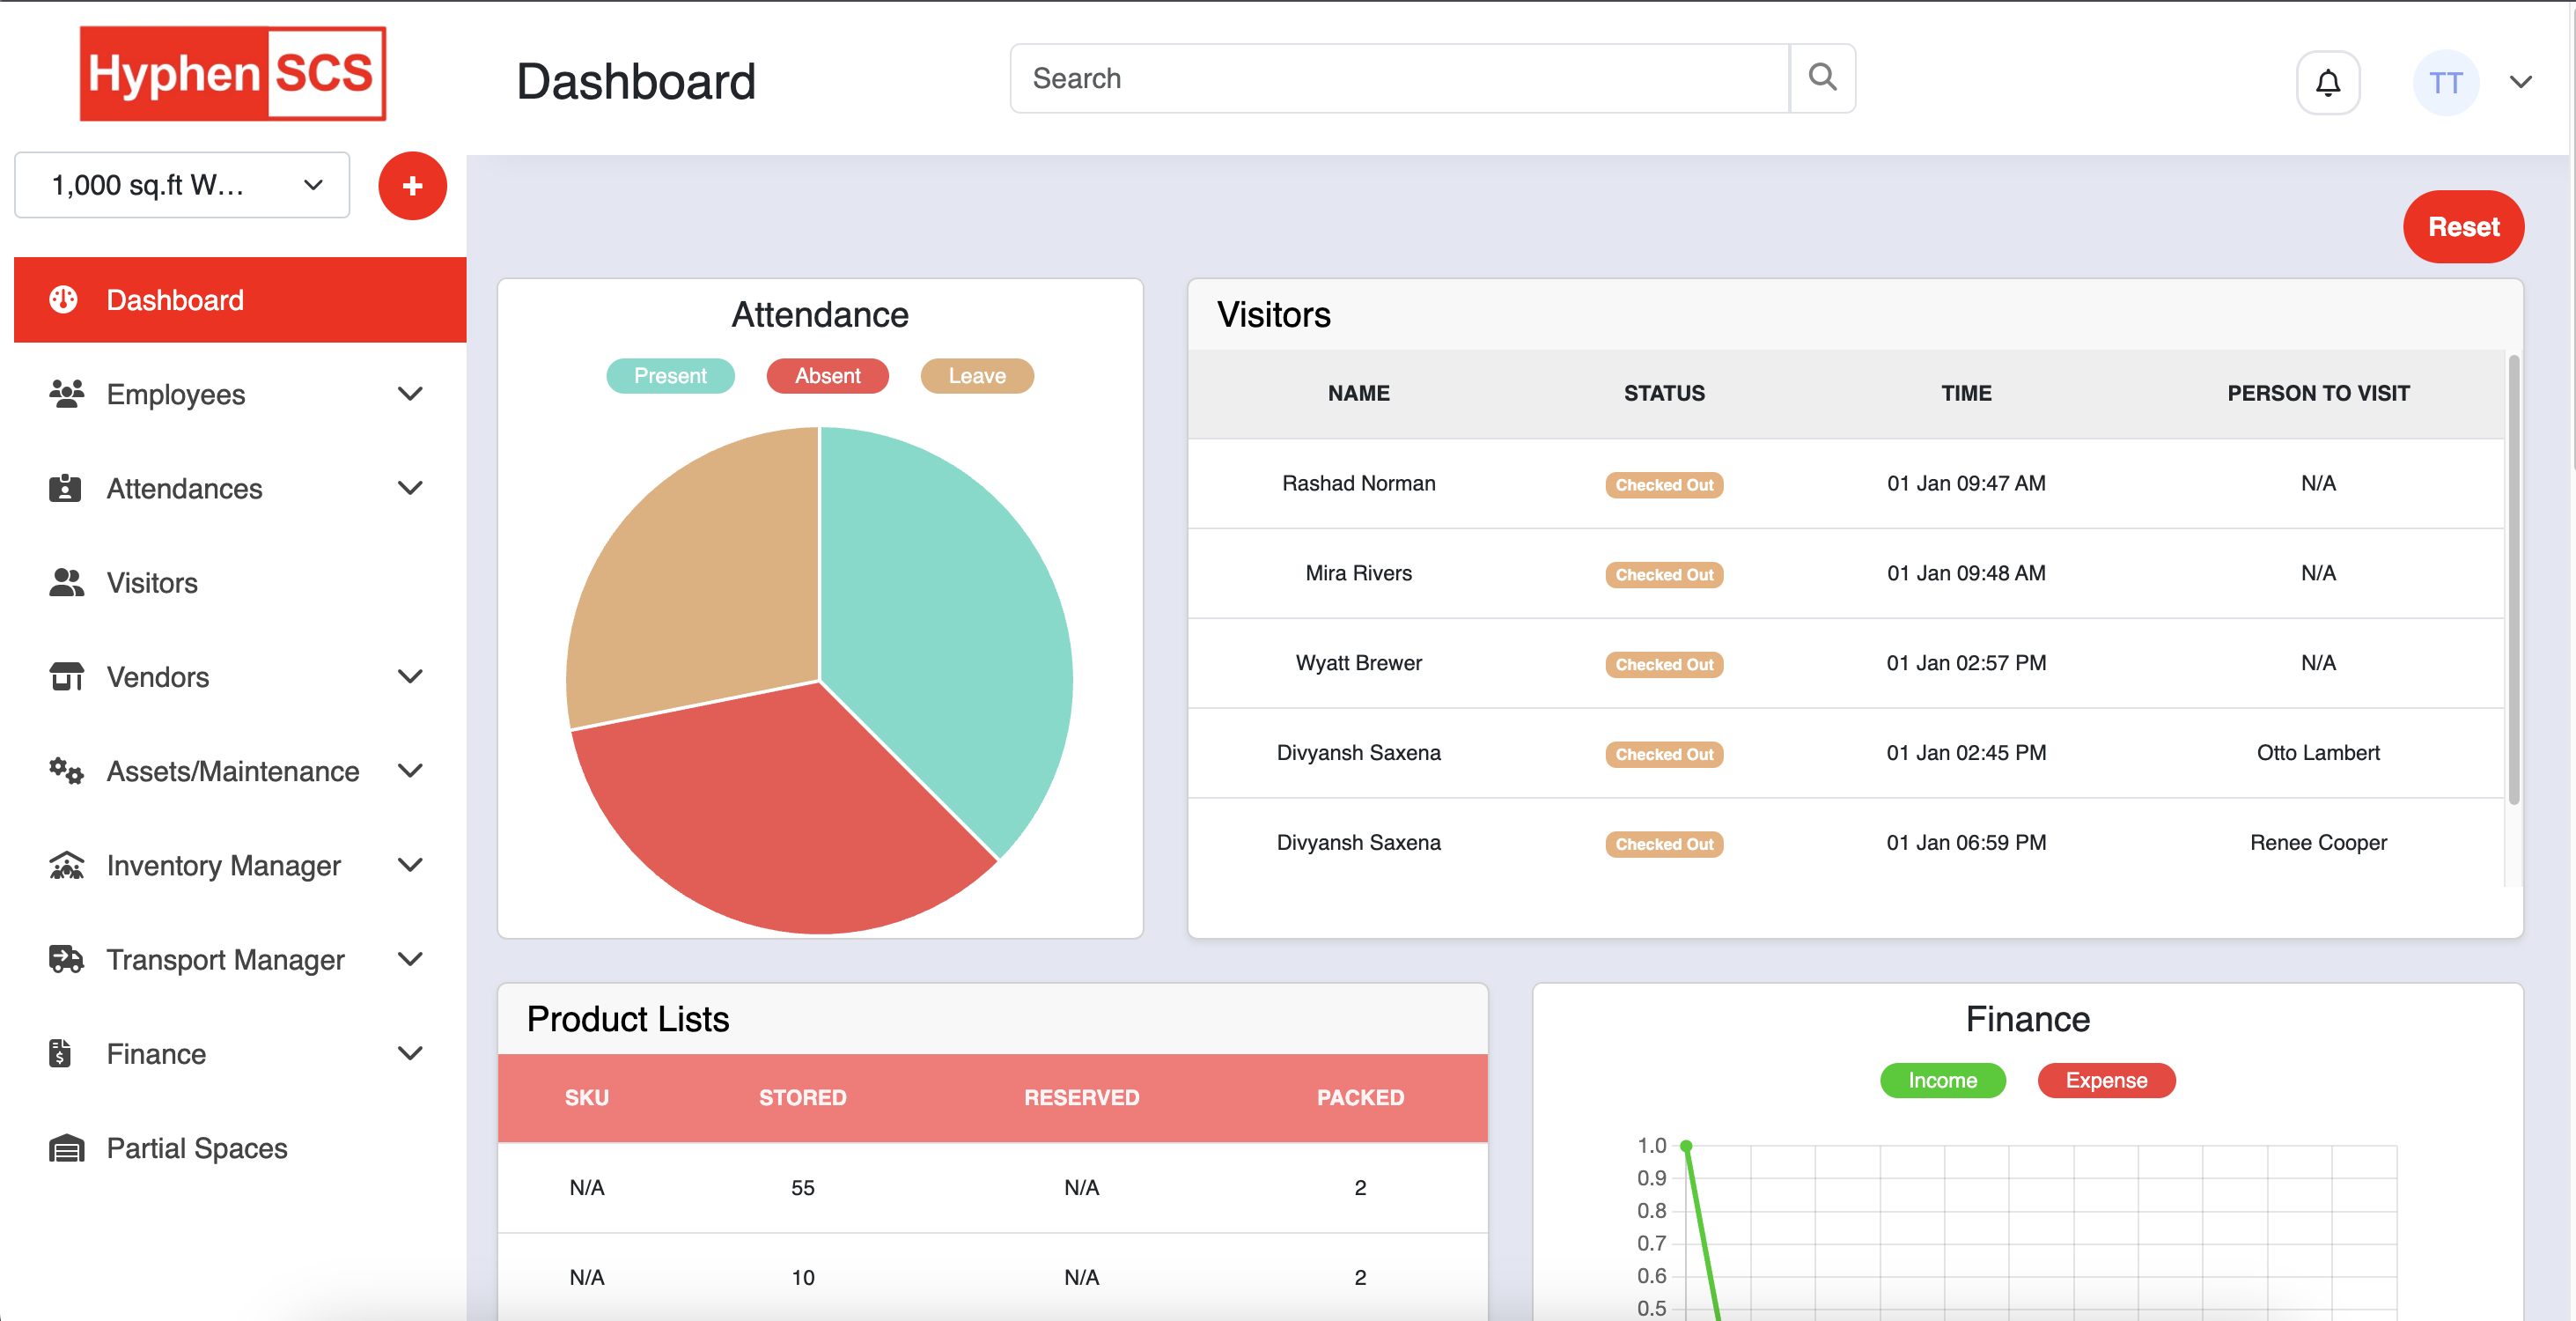Click the Inventory Manager warehouse icon
2576x1321 pixels.
pos(66,865)
